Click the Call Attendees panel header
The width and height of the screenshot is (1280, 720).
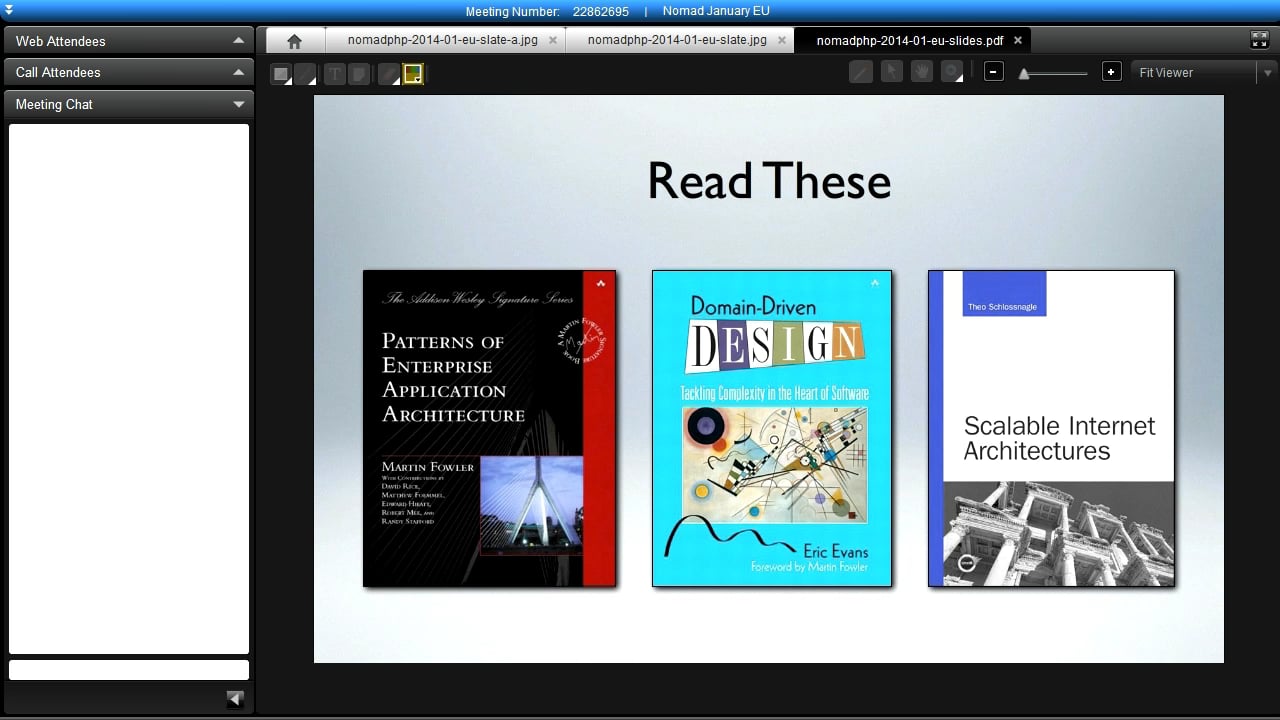(129, 72)
